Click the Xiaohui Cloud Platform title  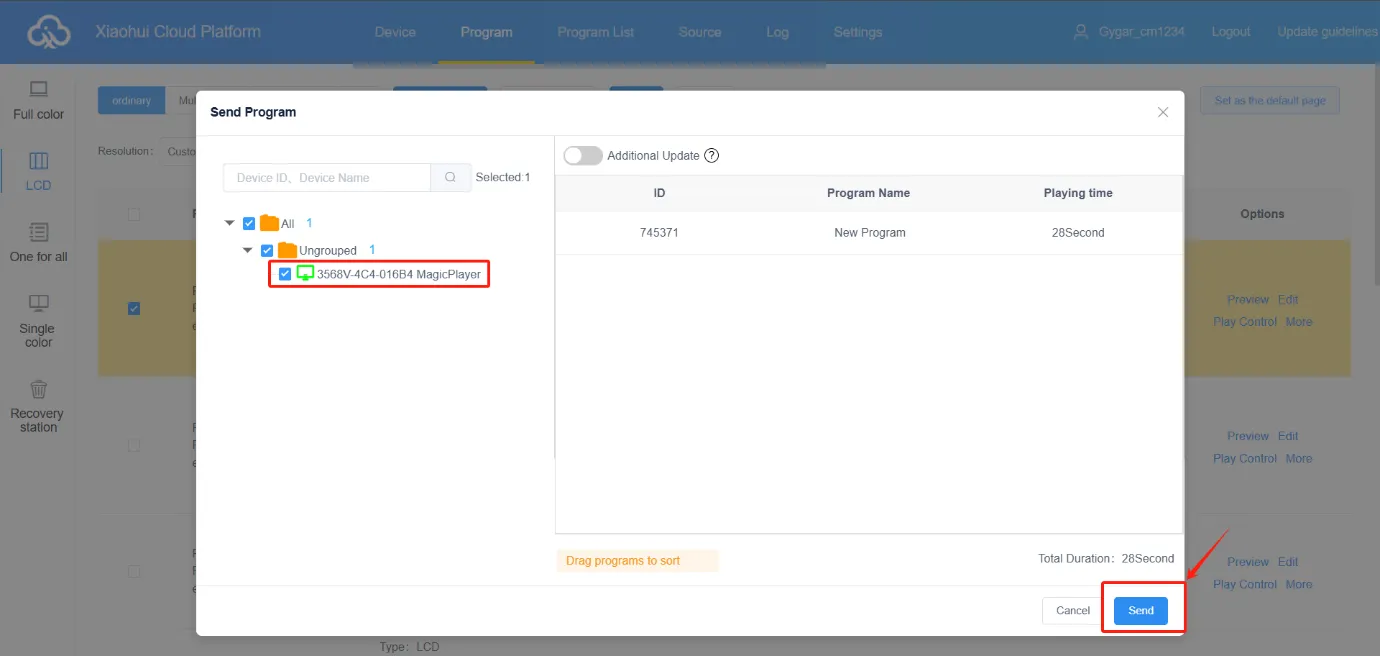click(178, 32)
